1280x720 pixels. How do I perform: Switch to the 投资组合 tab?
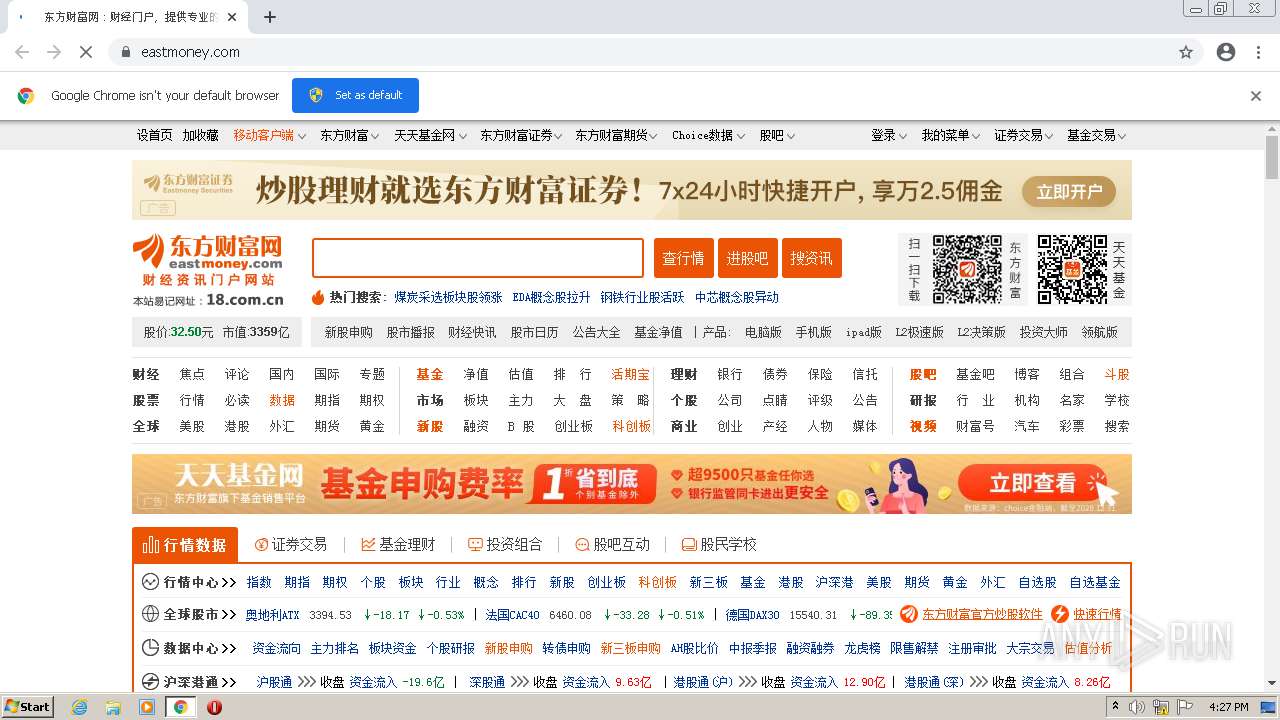click(505, 545)
